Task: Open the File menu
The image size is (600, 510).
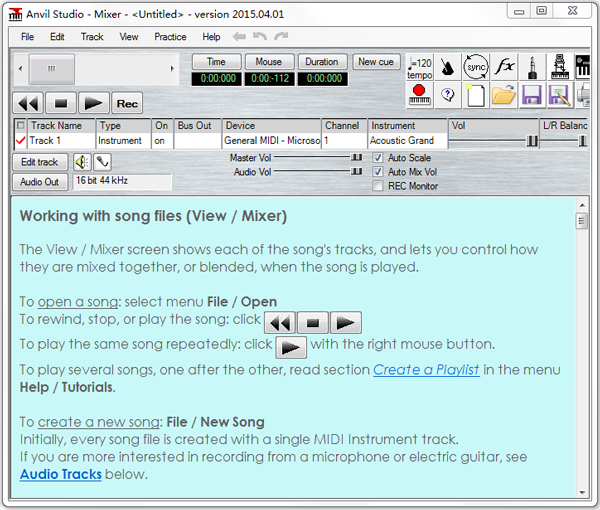Action: click(27, 37)
